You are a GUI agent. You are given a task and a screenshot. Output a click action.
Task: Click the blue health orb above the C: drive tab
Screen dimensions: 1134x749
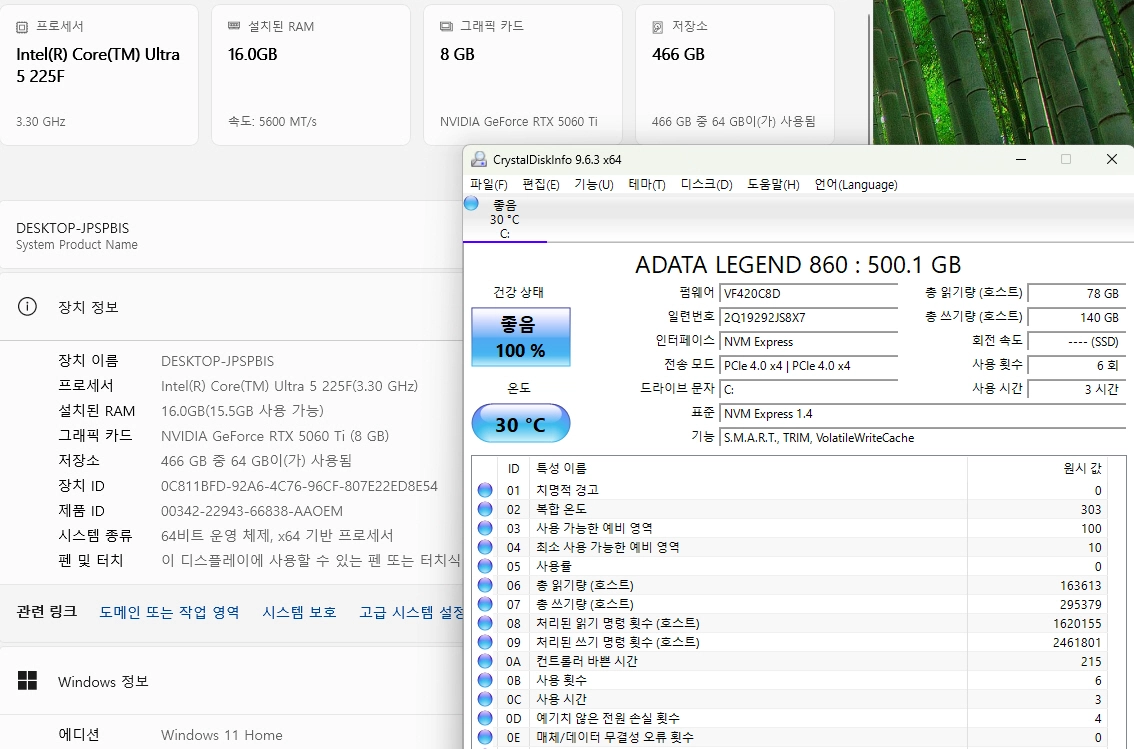[472, 204]
